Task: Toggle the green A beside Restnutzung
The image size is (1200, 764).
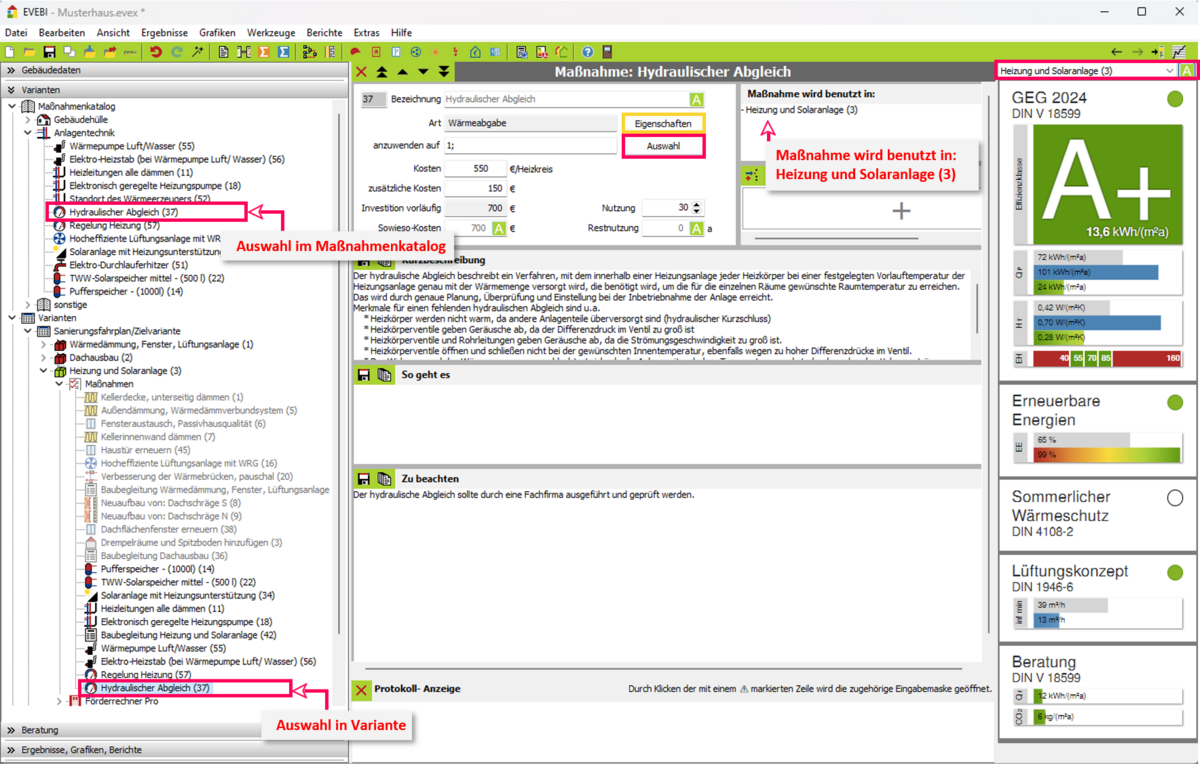Action: click(696, 229)
